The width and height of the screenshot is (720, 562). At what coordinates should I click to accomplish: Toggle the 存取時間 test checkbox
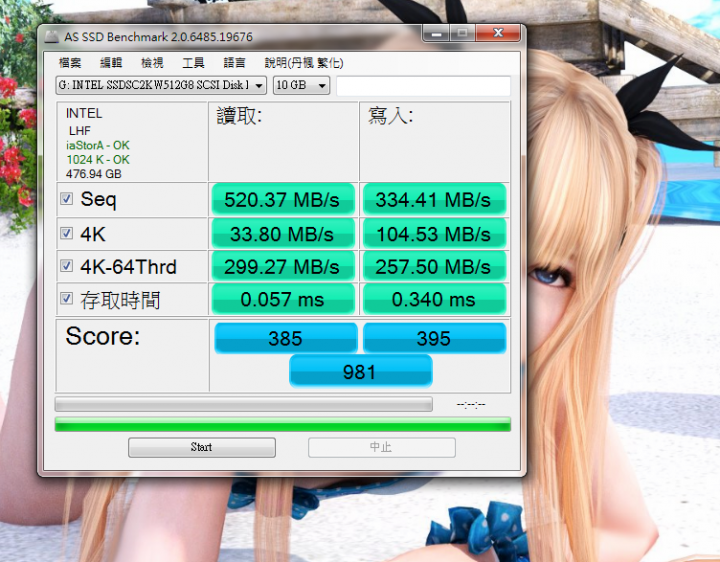tap(67, 298)
